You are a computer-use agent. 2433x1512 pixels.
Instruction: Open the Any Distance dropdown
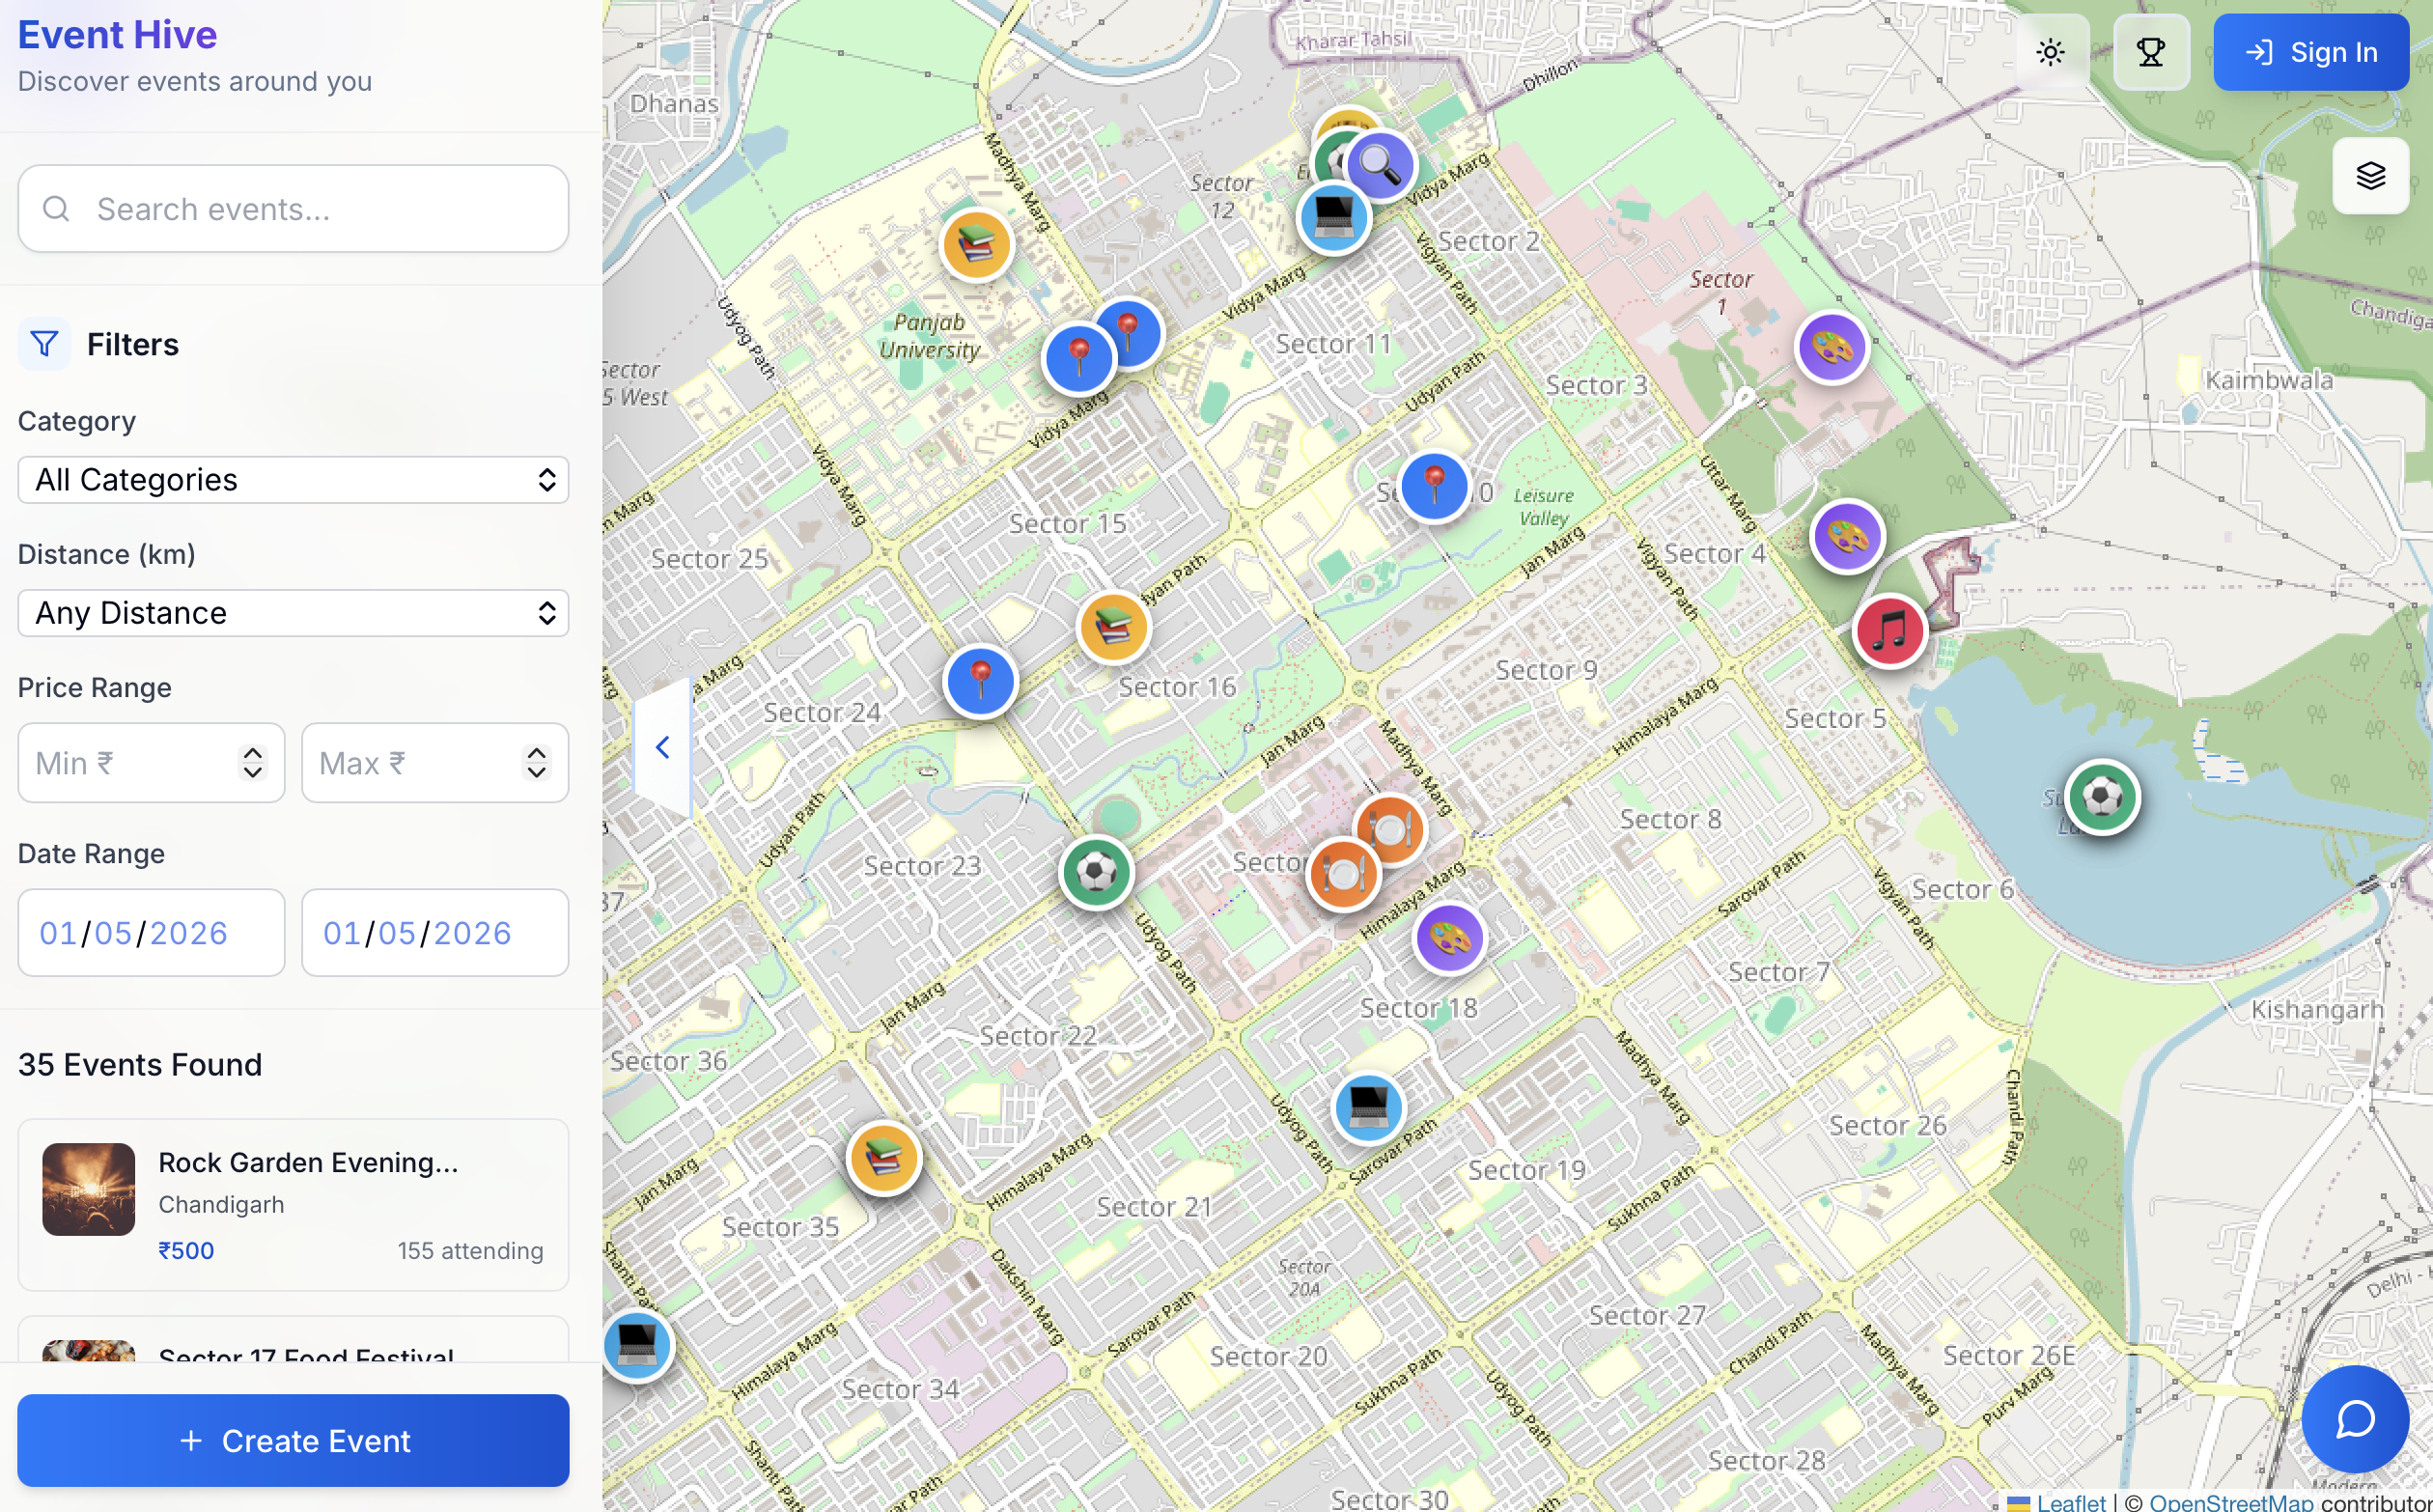(x=293, y=613)
